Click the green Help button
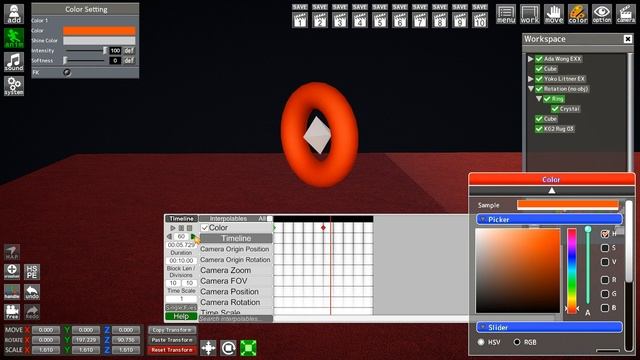The image size is (640, 360). tap(181, 316)
